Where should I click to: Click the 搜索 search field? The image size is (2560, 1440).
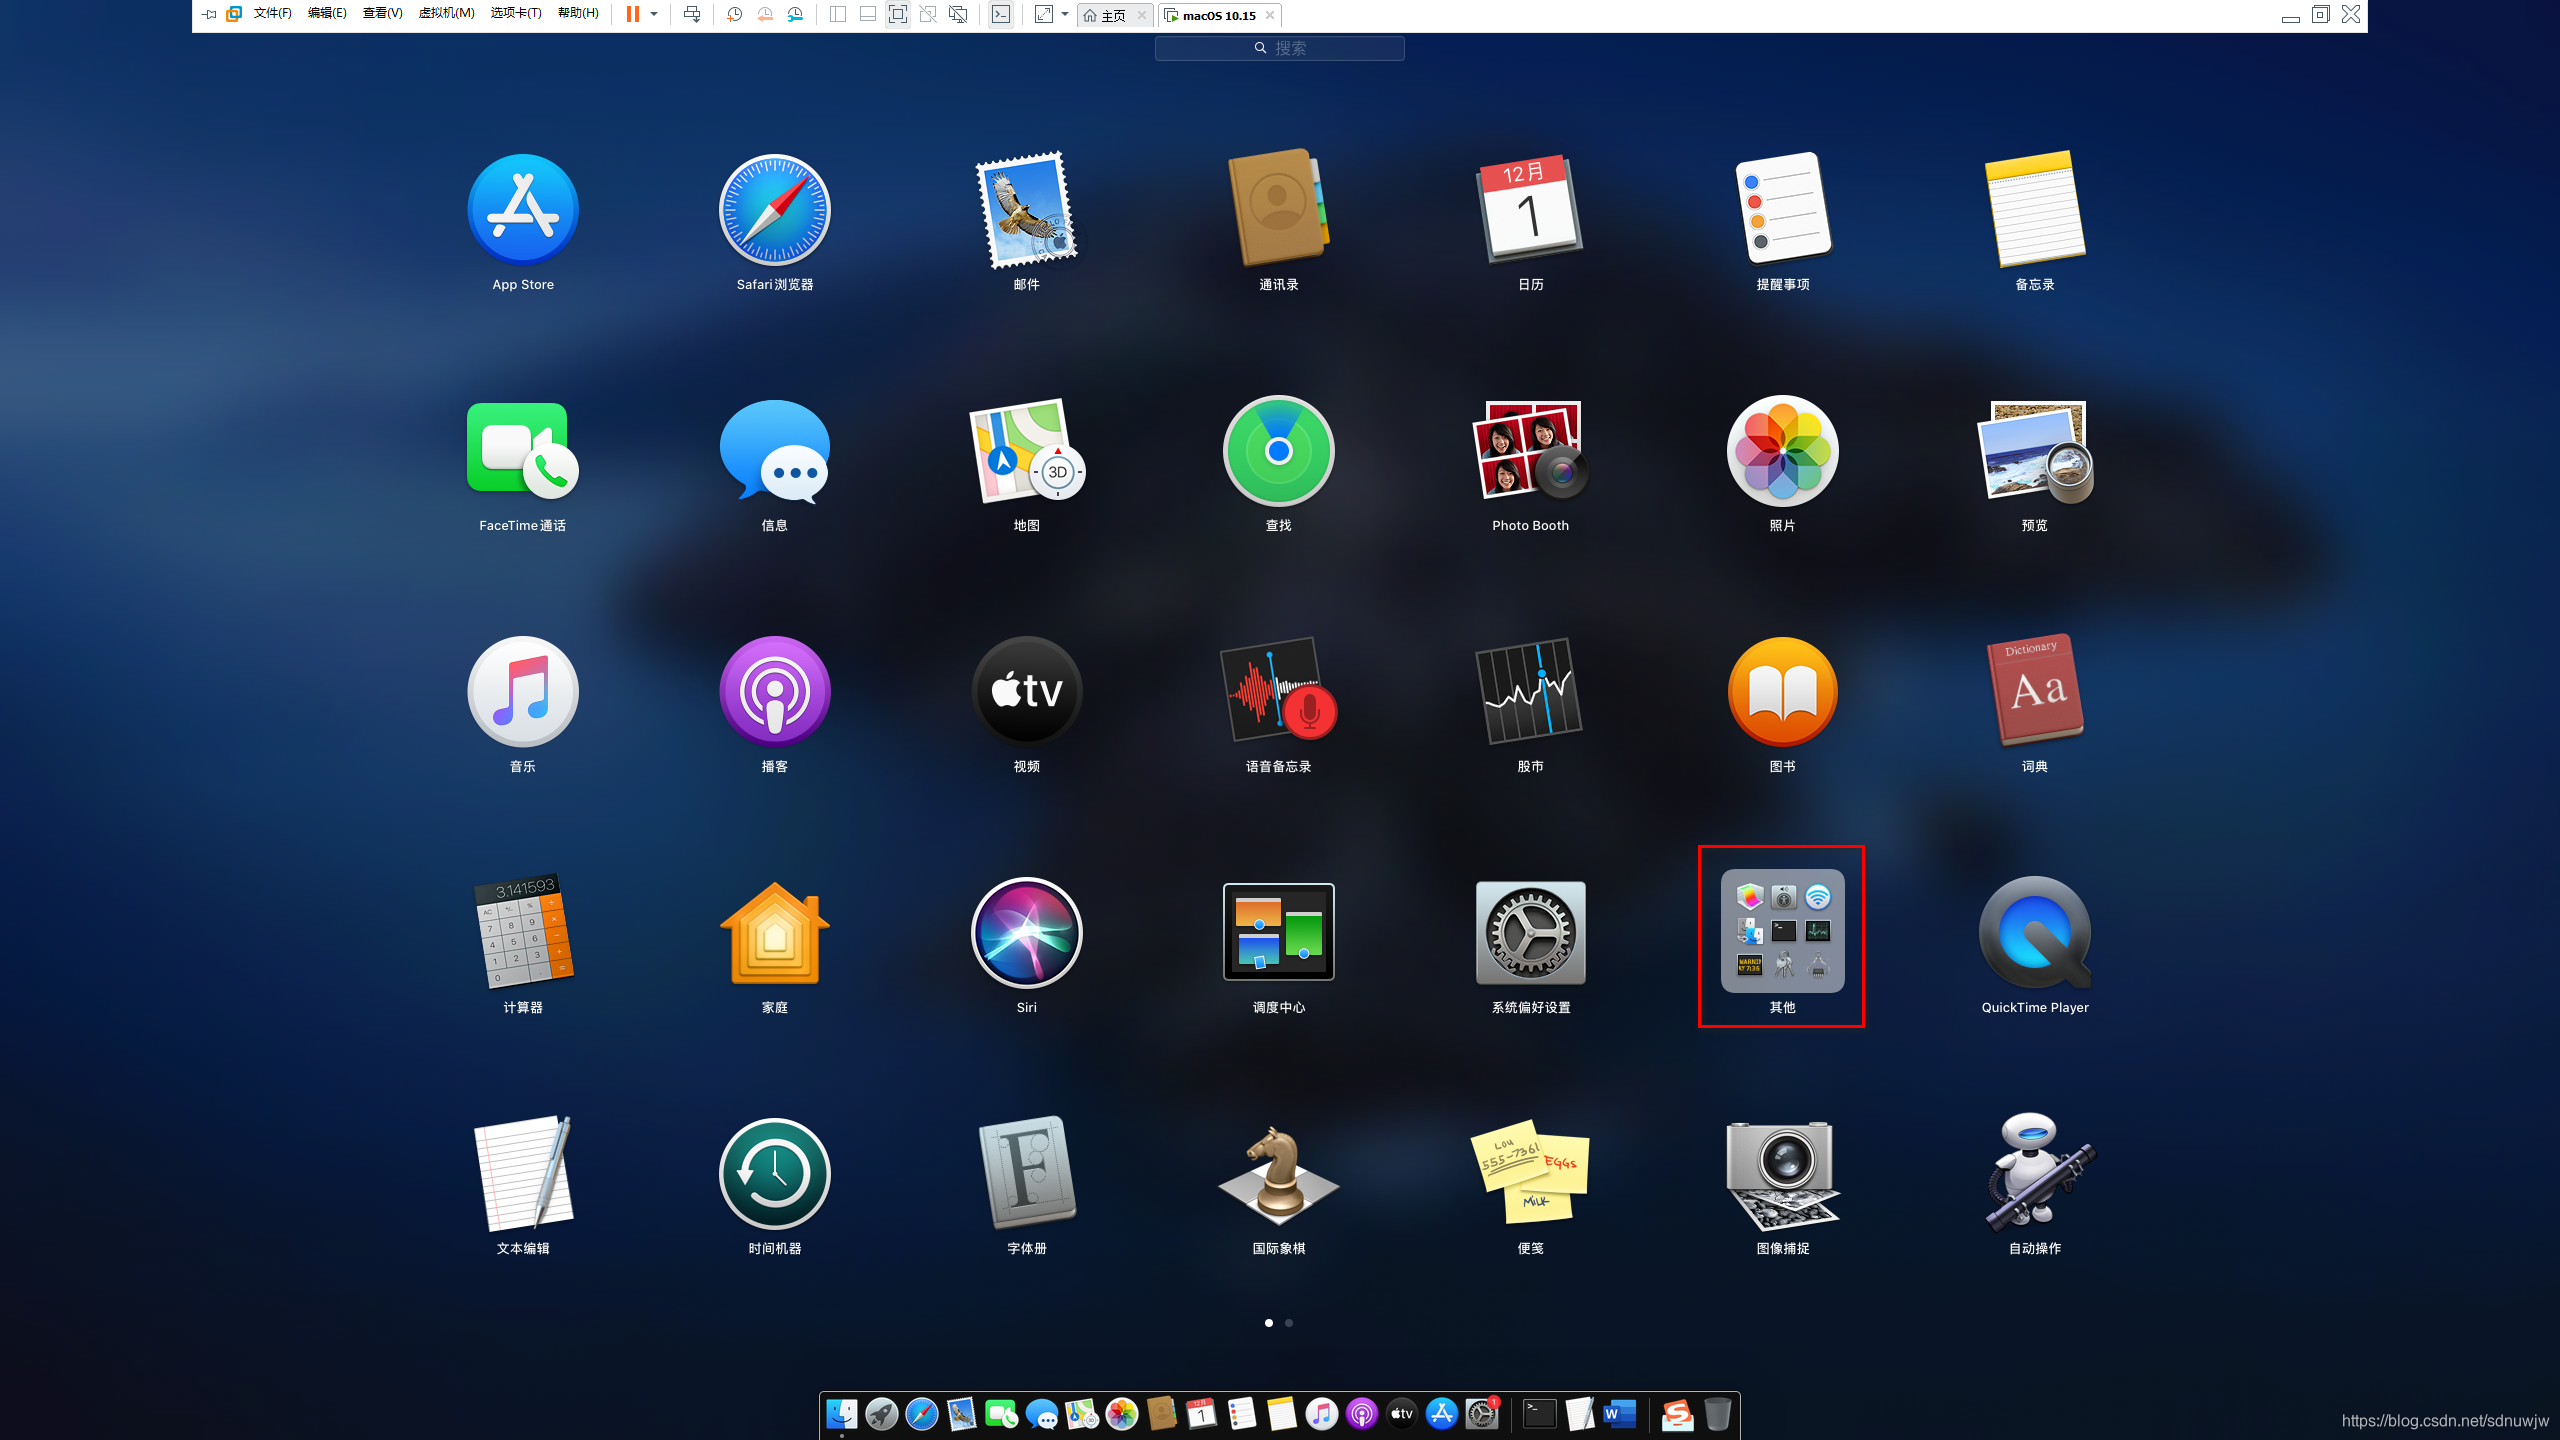click(1280, 47)
